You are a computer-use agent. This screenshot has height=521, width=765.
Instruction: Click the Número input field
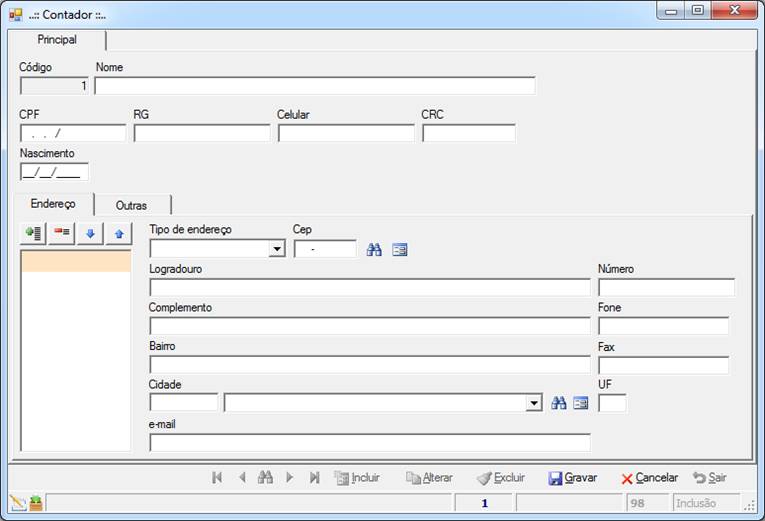click(x=666, y=287)
